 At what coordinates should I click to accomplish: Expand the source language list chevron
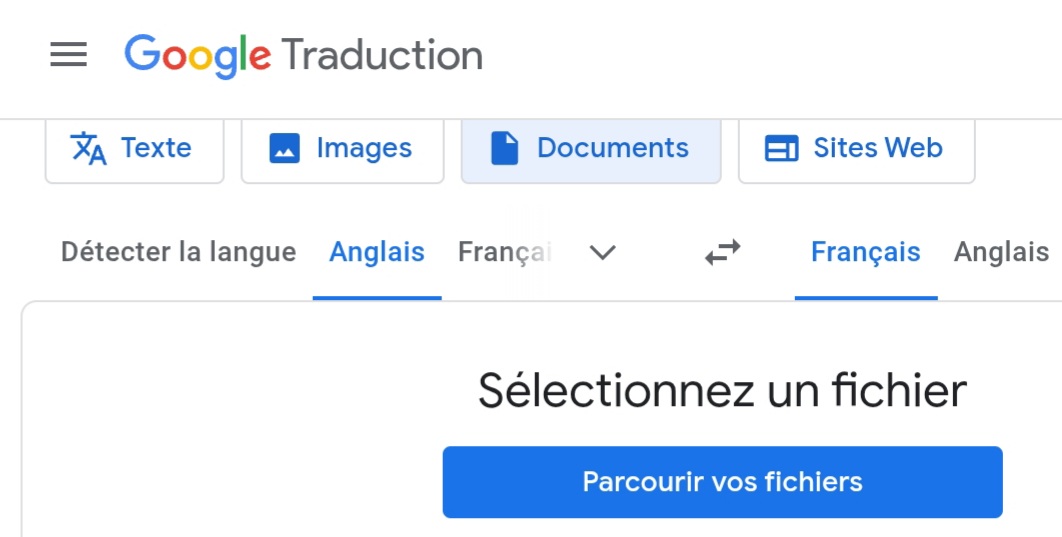click(x=602, y=252)
